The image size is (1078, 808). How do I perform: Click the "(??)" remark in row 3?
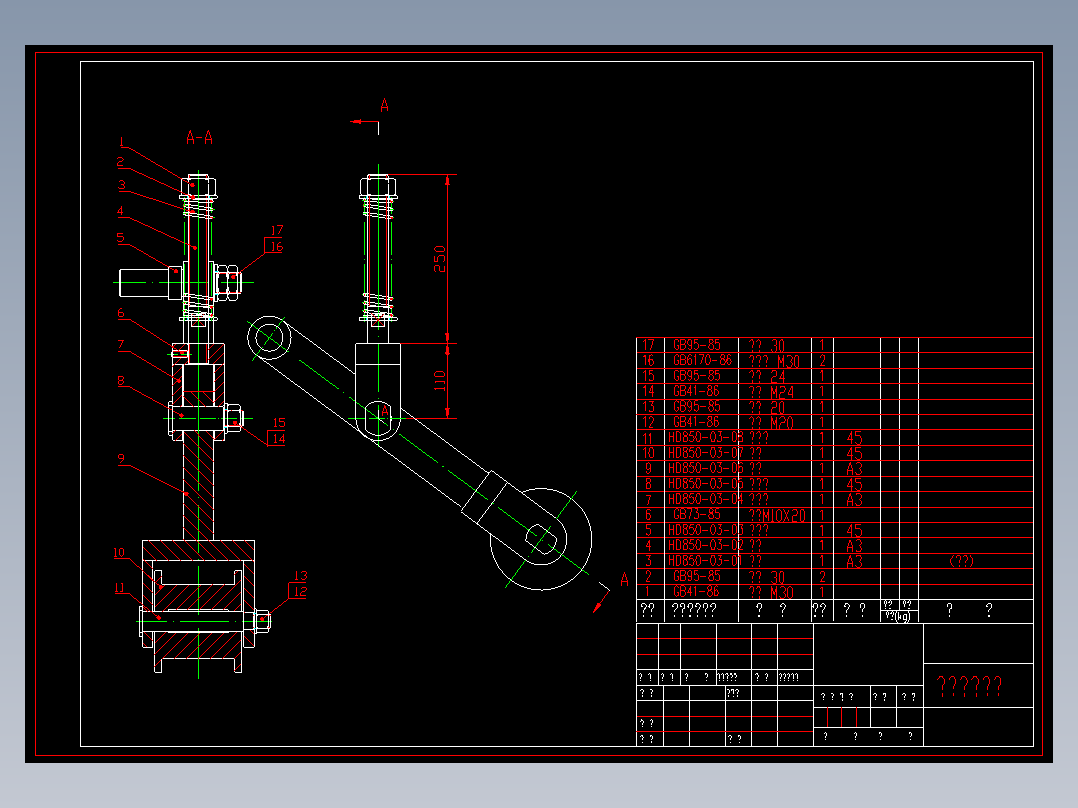(x=961, y=560)
